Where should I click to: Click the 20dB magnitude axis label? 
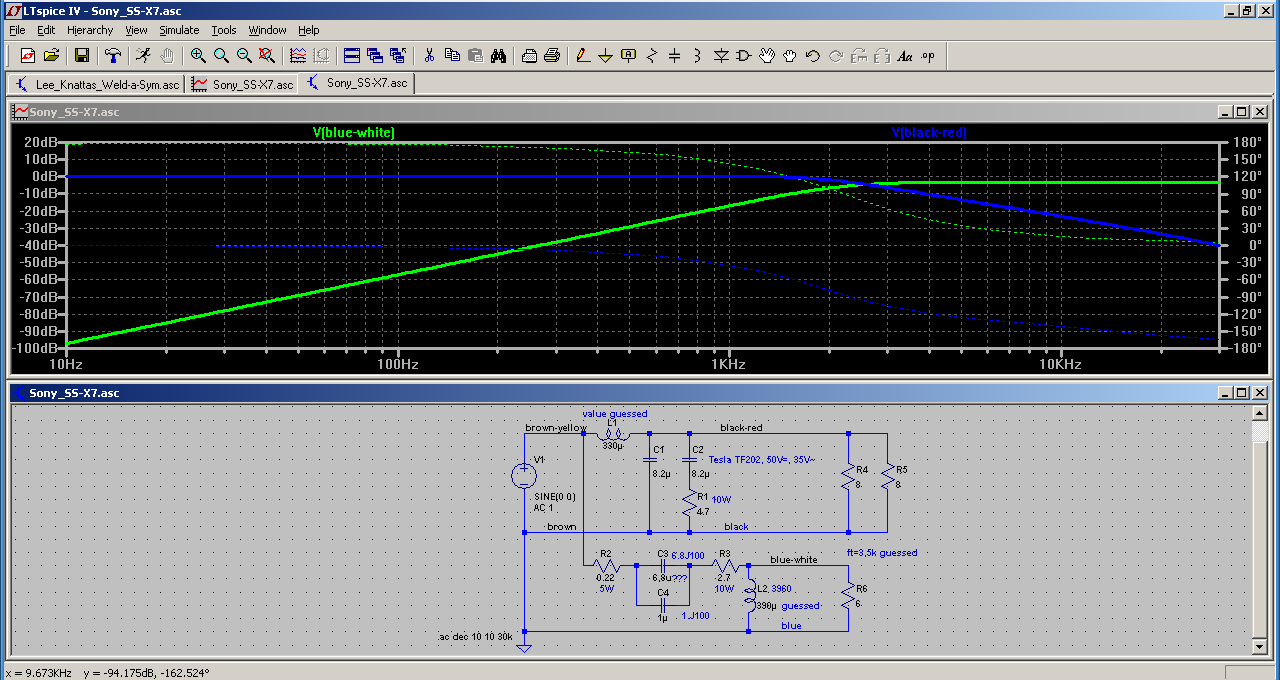pos(42,142)
